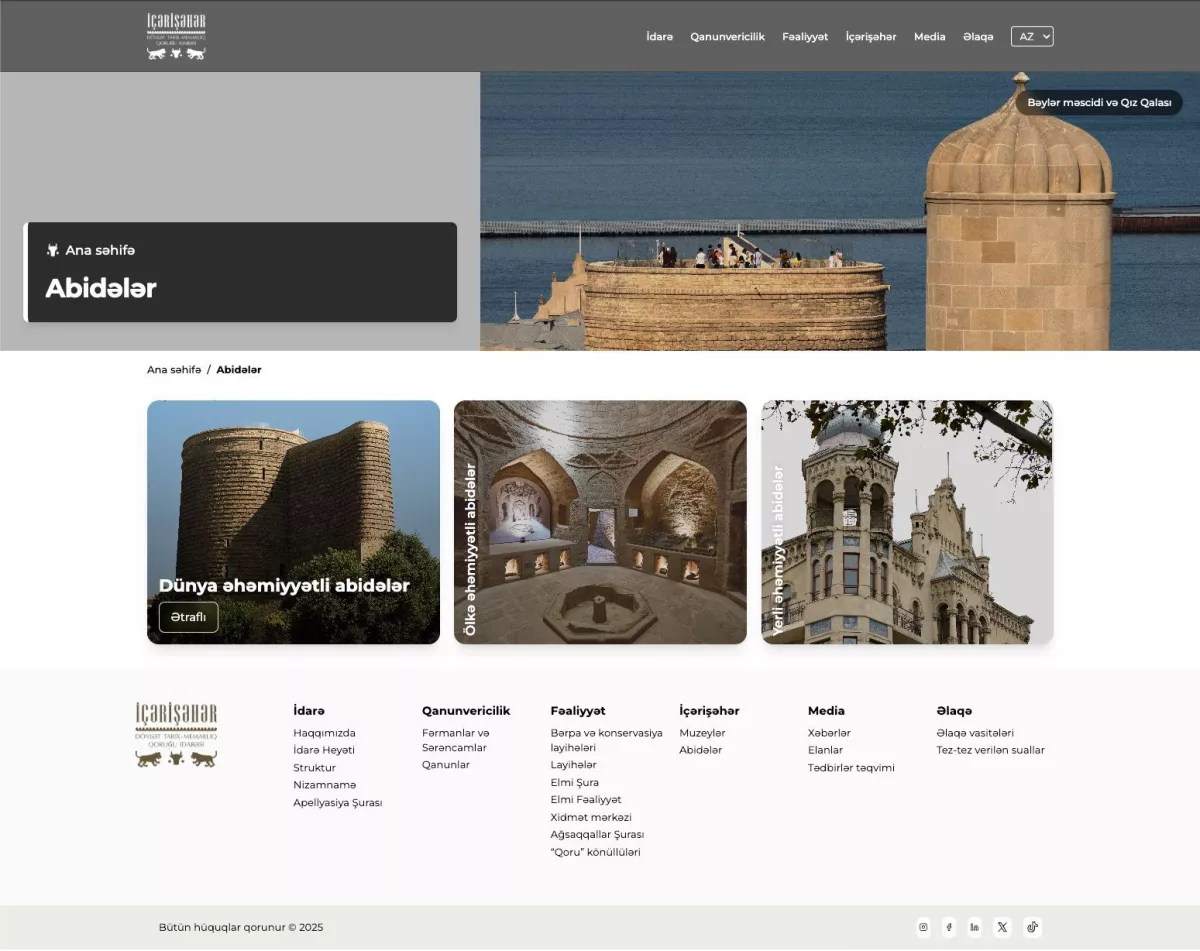Open the İdarə menu in top navigation
The image size is (1200, 951).
(659, 37)
